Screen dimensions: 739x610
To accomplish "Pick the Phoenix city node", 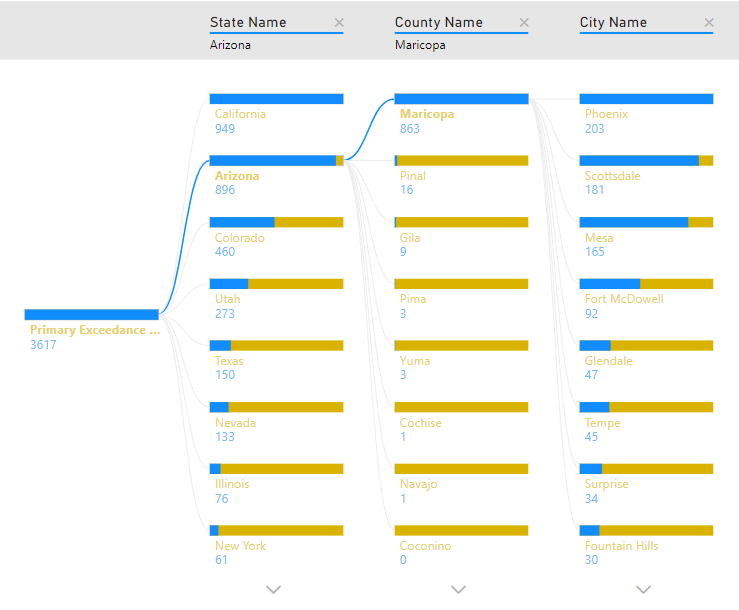I will click(x=646, y=99).
